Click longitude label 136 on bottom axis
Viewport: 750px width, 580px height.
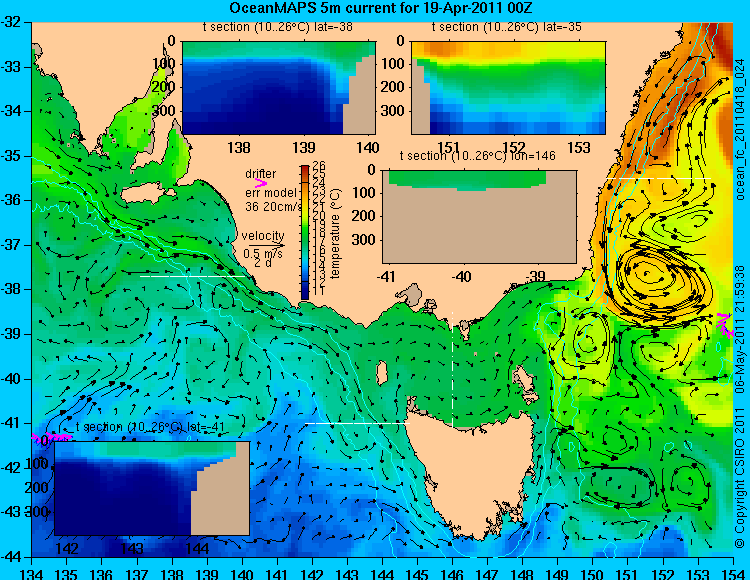(101, 574)
